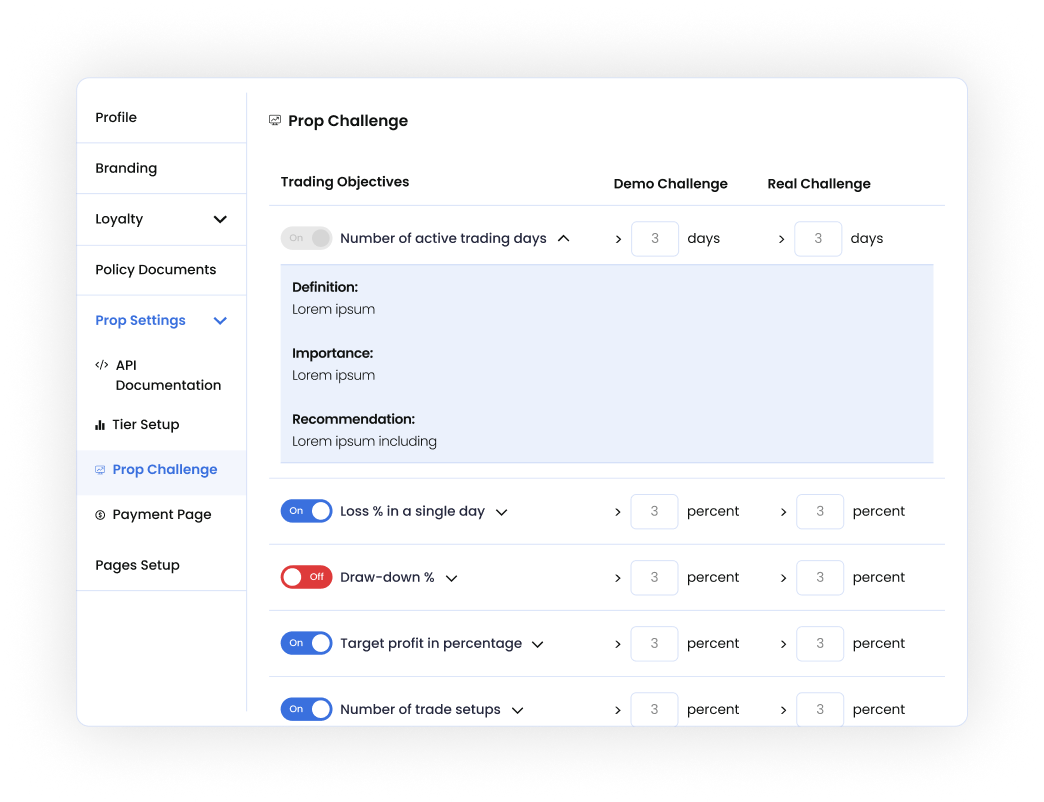
Task: Open the Branding page
Action: [126, 168]
